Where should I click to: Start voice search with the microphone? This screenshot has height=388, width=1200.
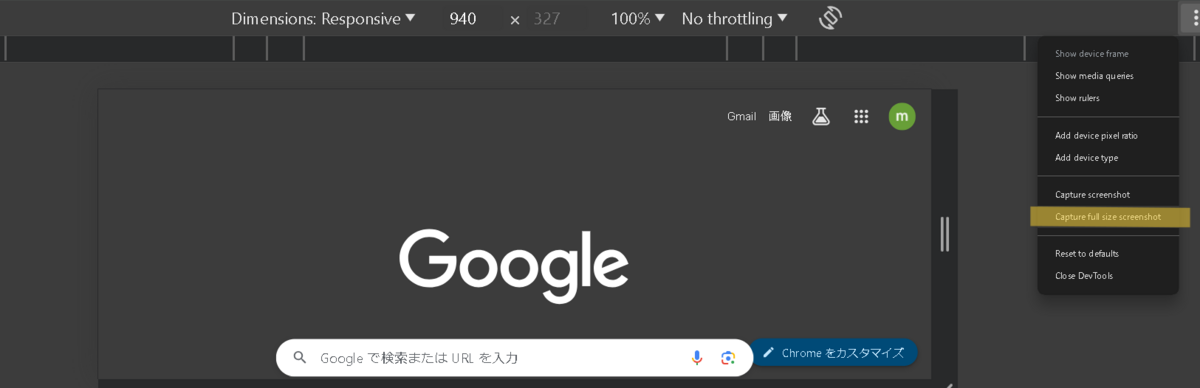[697, 357]
